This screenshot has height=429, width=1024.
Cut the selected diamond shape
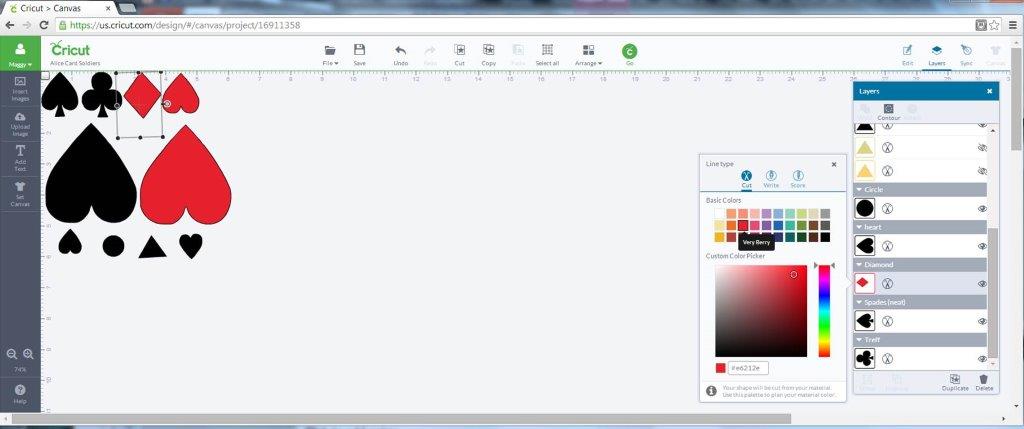460,54
